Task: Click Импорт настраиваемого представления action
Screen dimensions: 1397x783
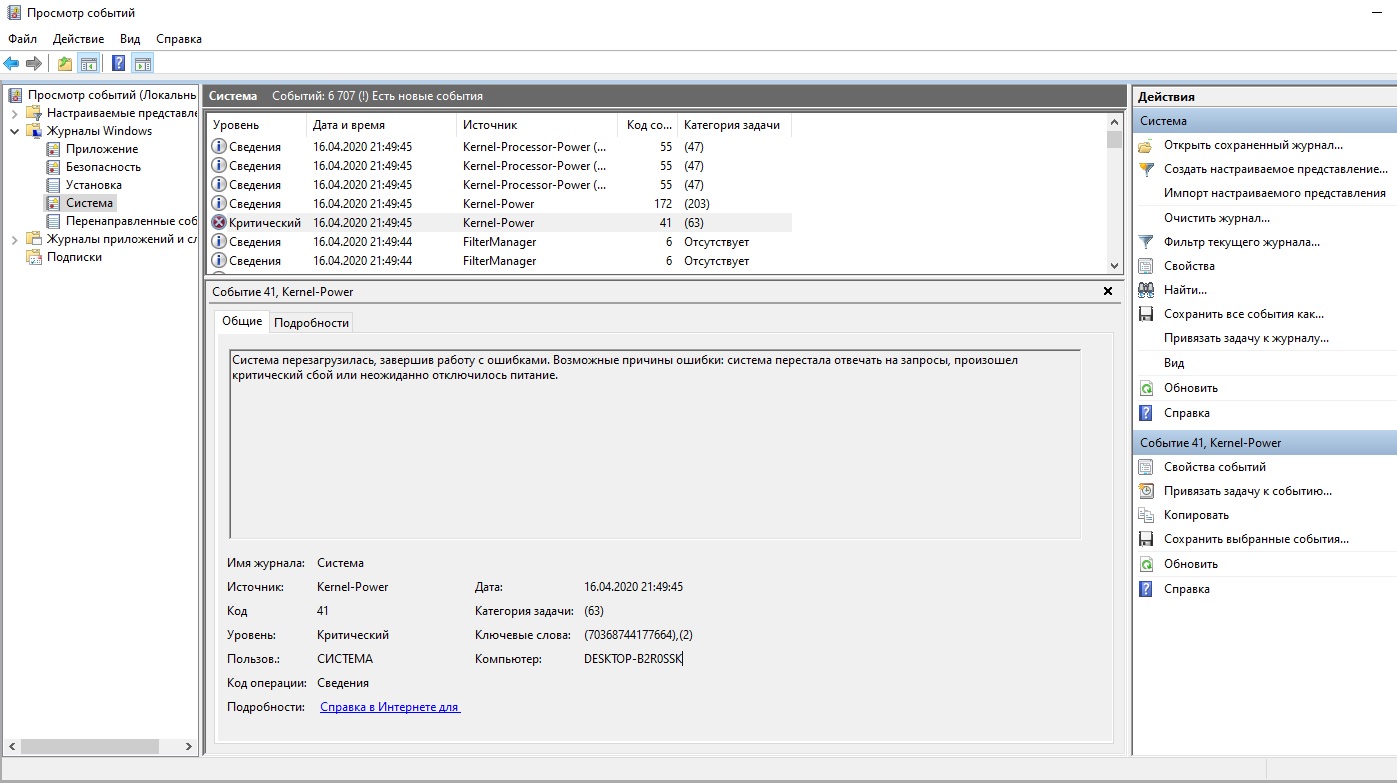Action: point(1275,193)
